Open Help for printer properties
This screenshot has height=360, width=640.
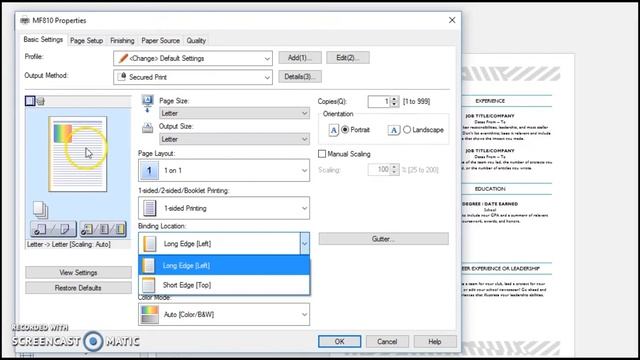pyautogui.click(x=435, y=341)
